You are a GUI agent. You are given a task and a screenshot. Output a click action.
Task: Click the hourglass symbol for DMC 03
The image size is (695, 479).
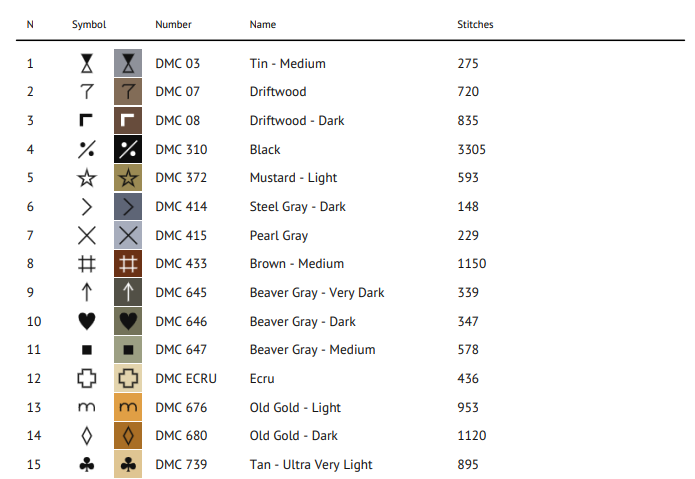pos(87,63)
